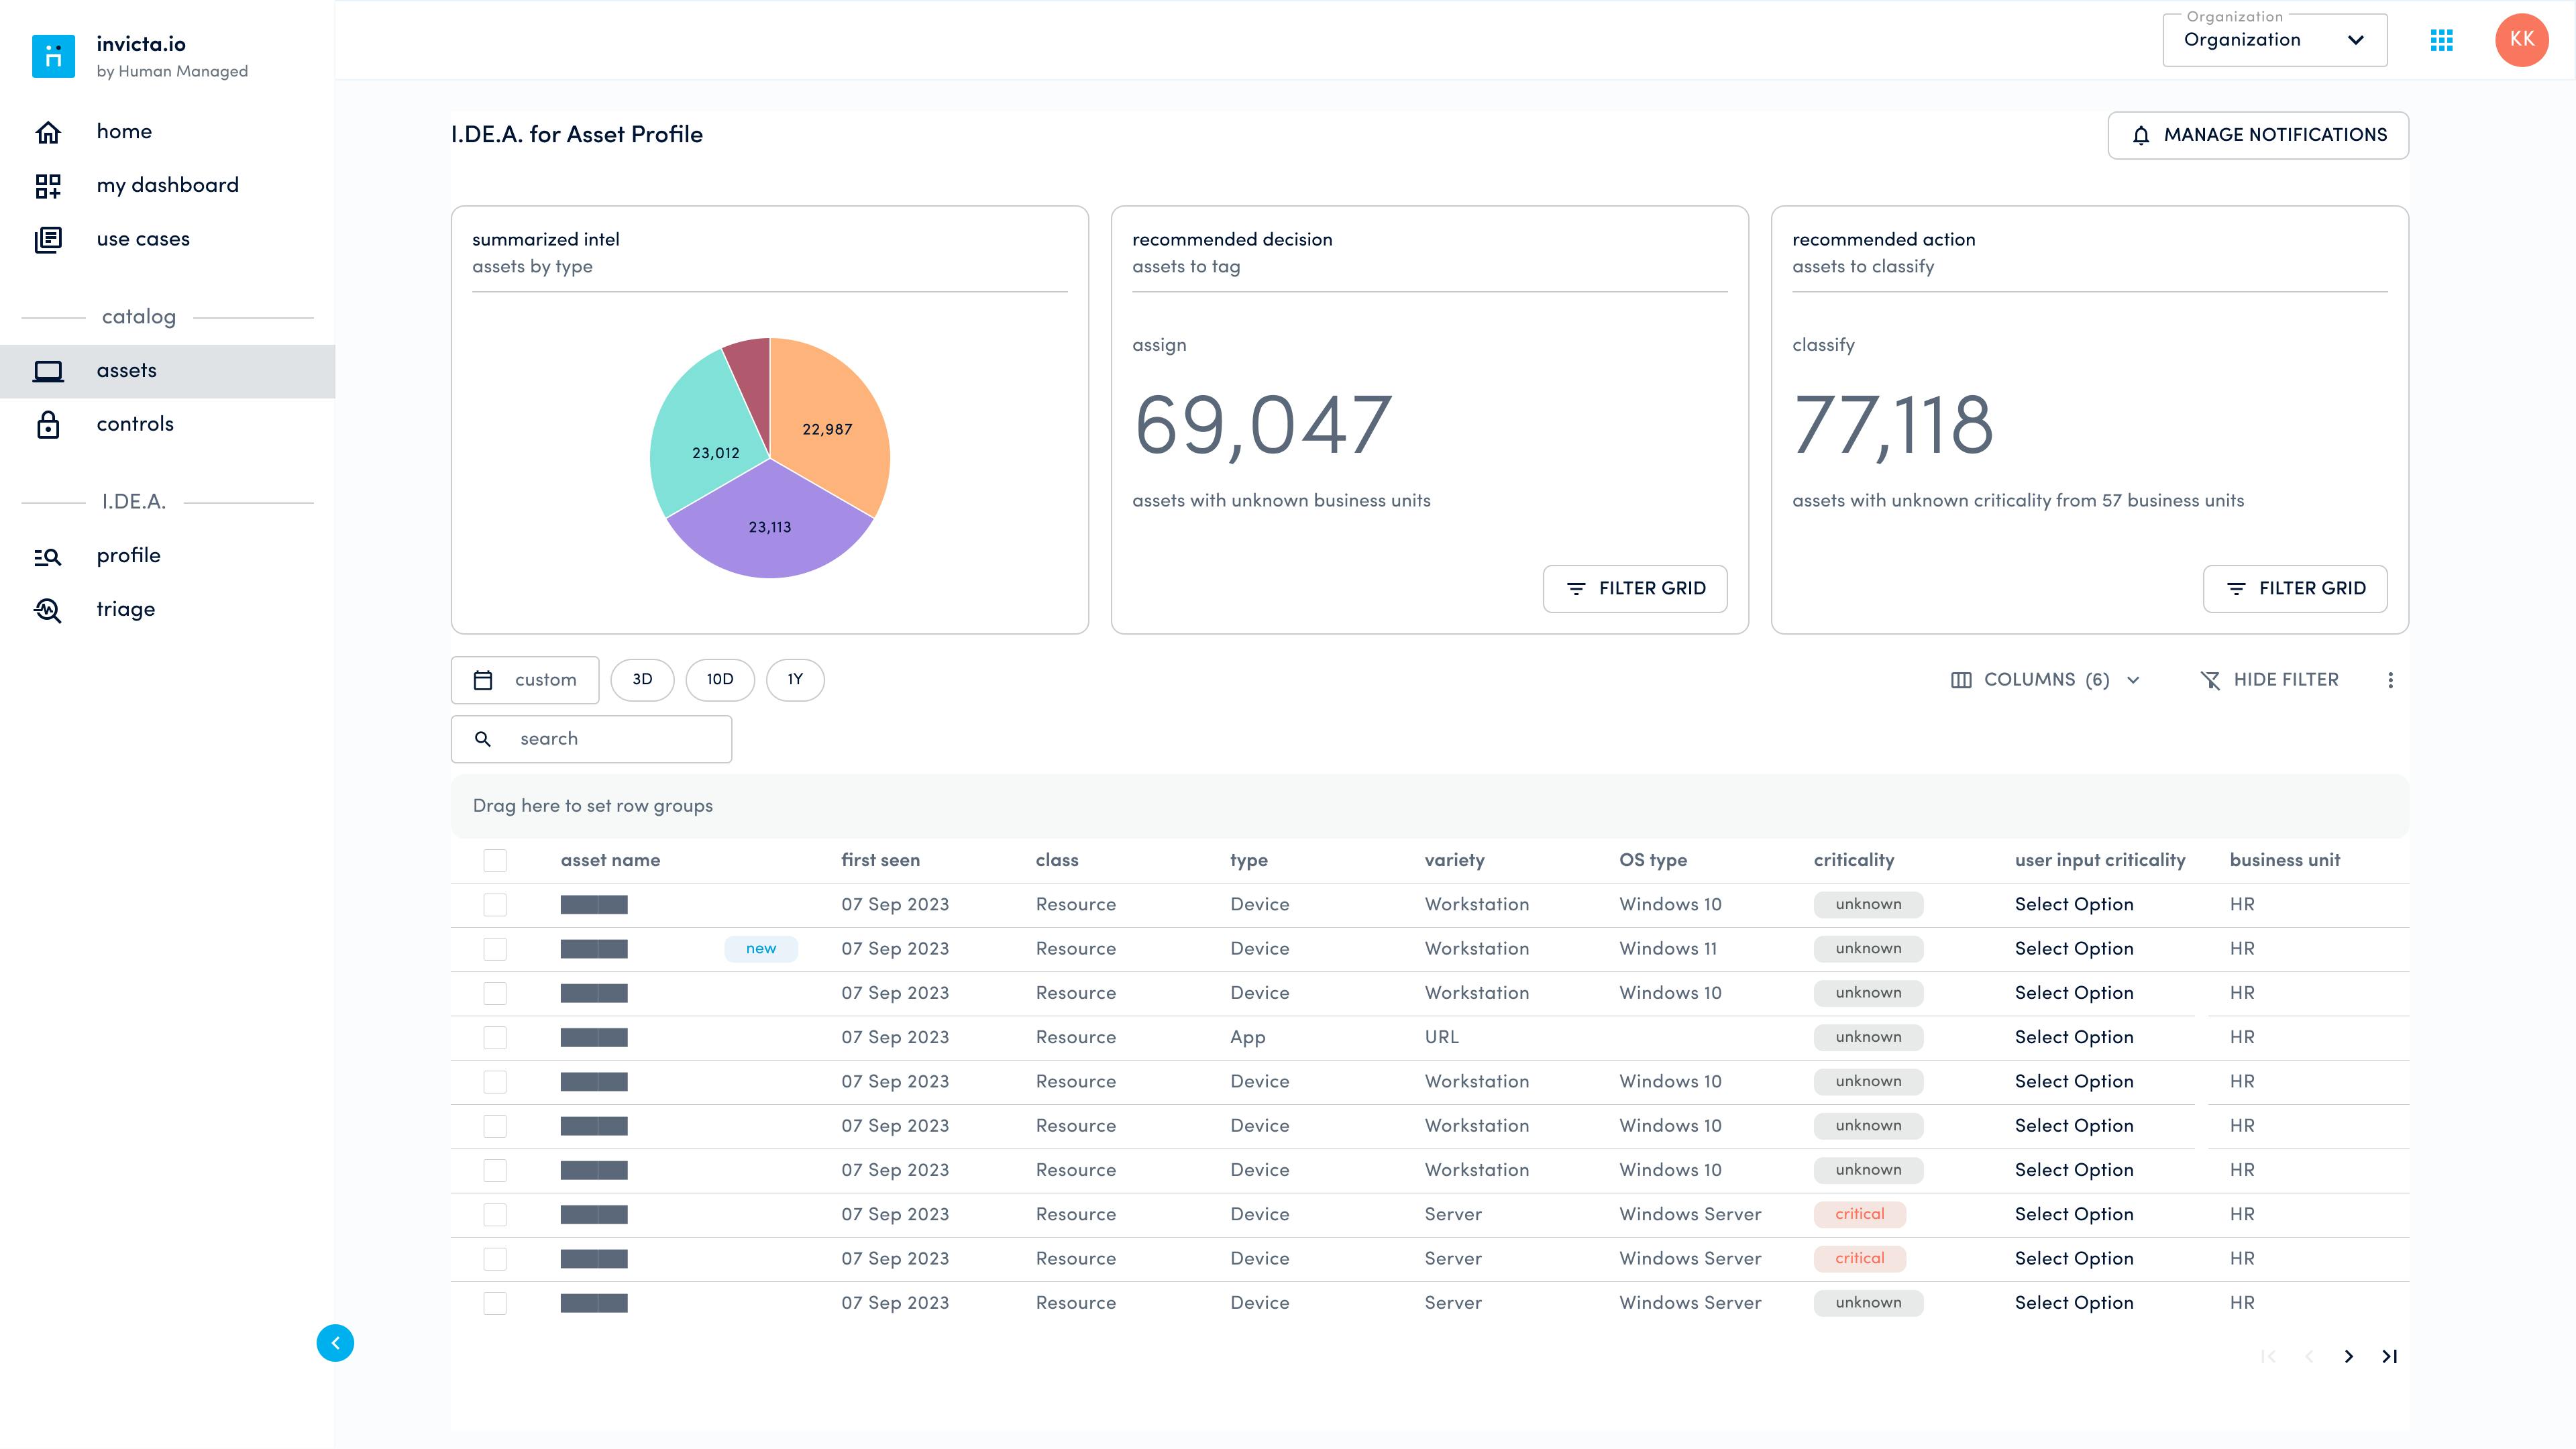Open the Organization dropdown
The height and width of the screenshot is (1449, 2576).
(x=2274, y=40)
